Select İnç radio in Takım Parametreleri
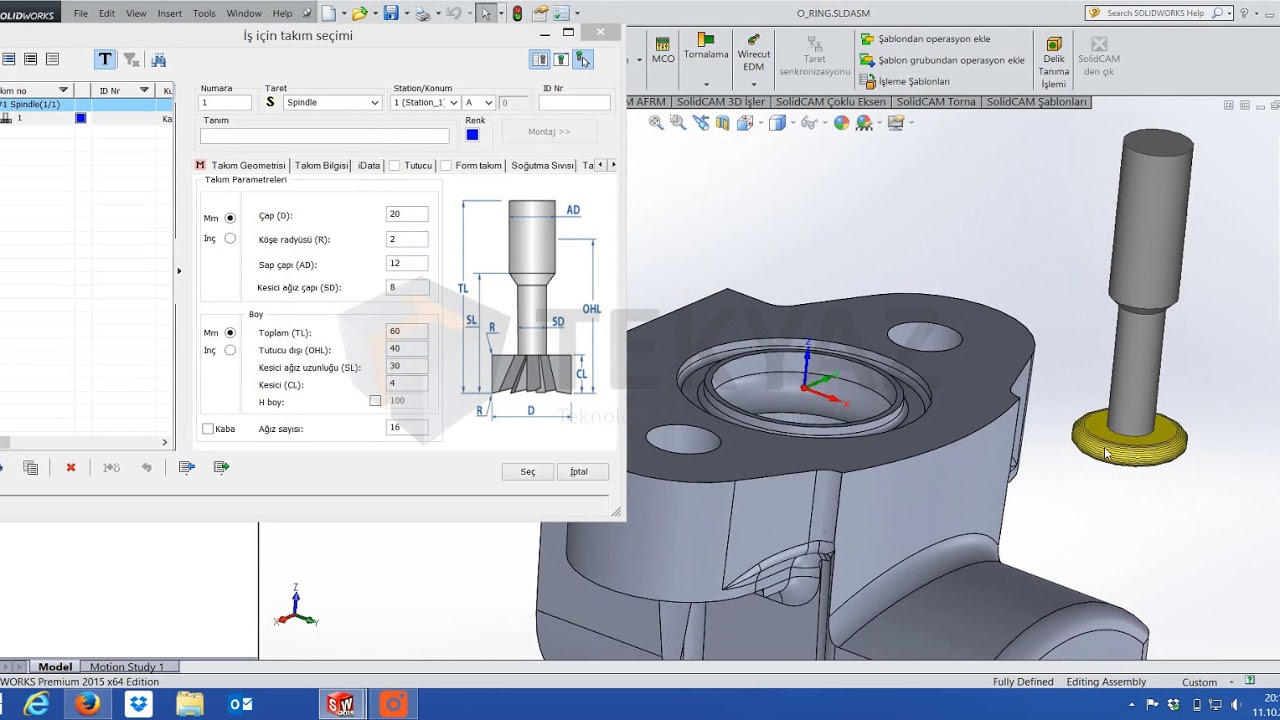This screenshot has height=720, width=1280. pos(230,238)
